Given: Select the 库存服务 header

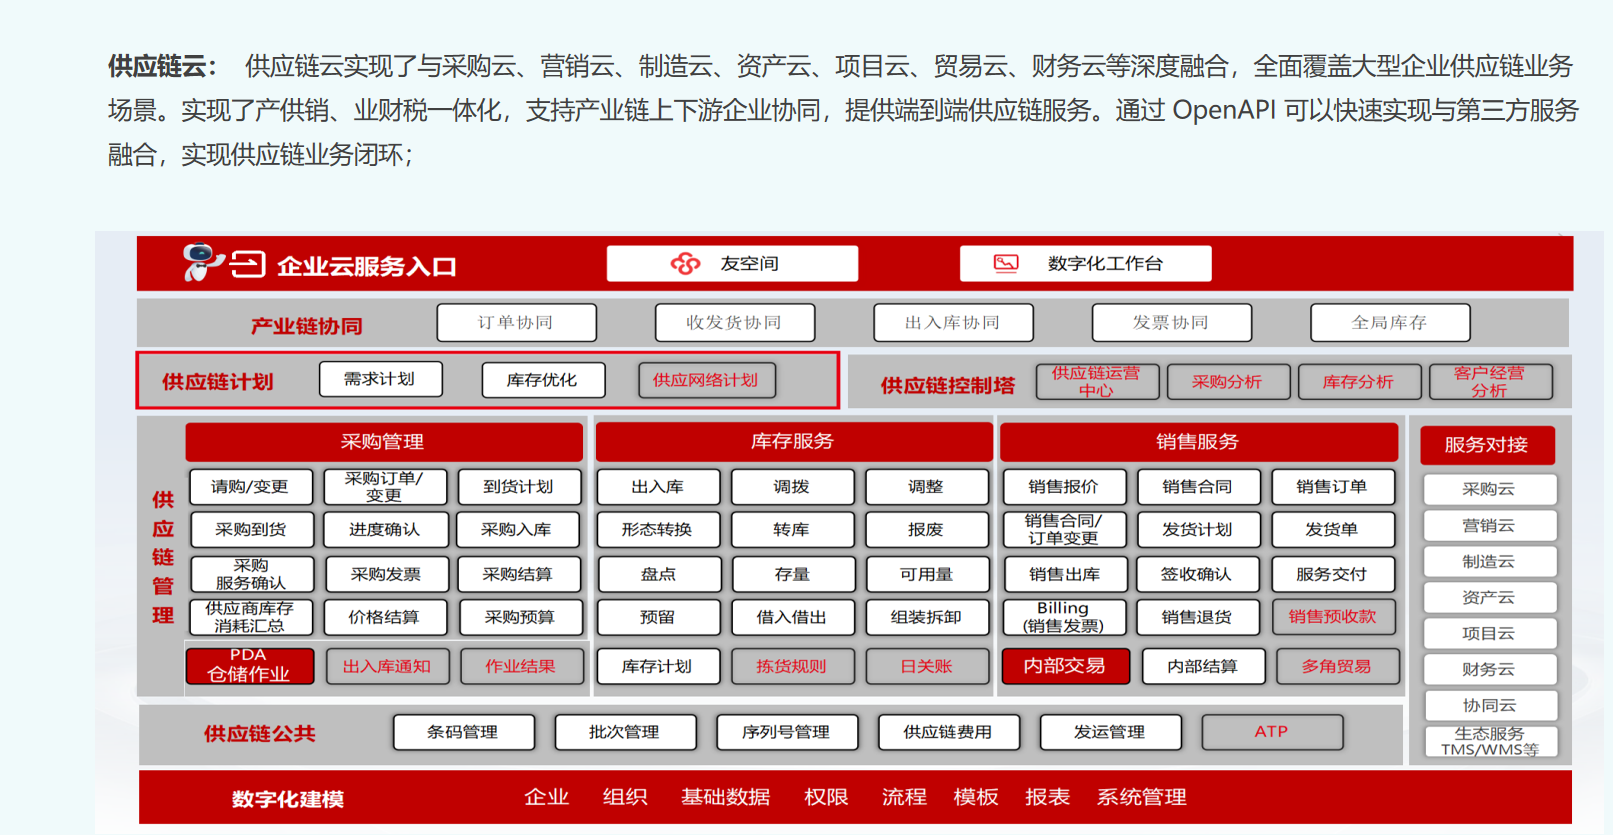Looking at the screenshot, I should point(793,441).
